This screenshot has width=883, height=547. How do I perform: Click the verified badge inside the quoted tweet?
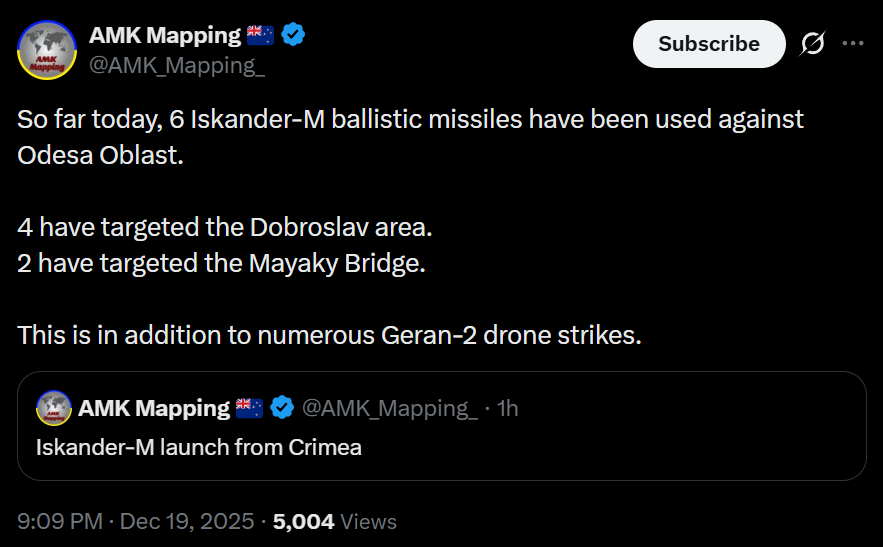point(282,408)
